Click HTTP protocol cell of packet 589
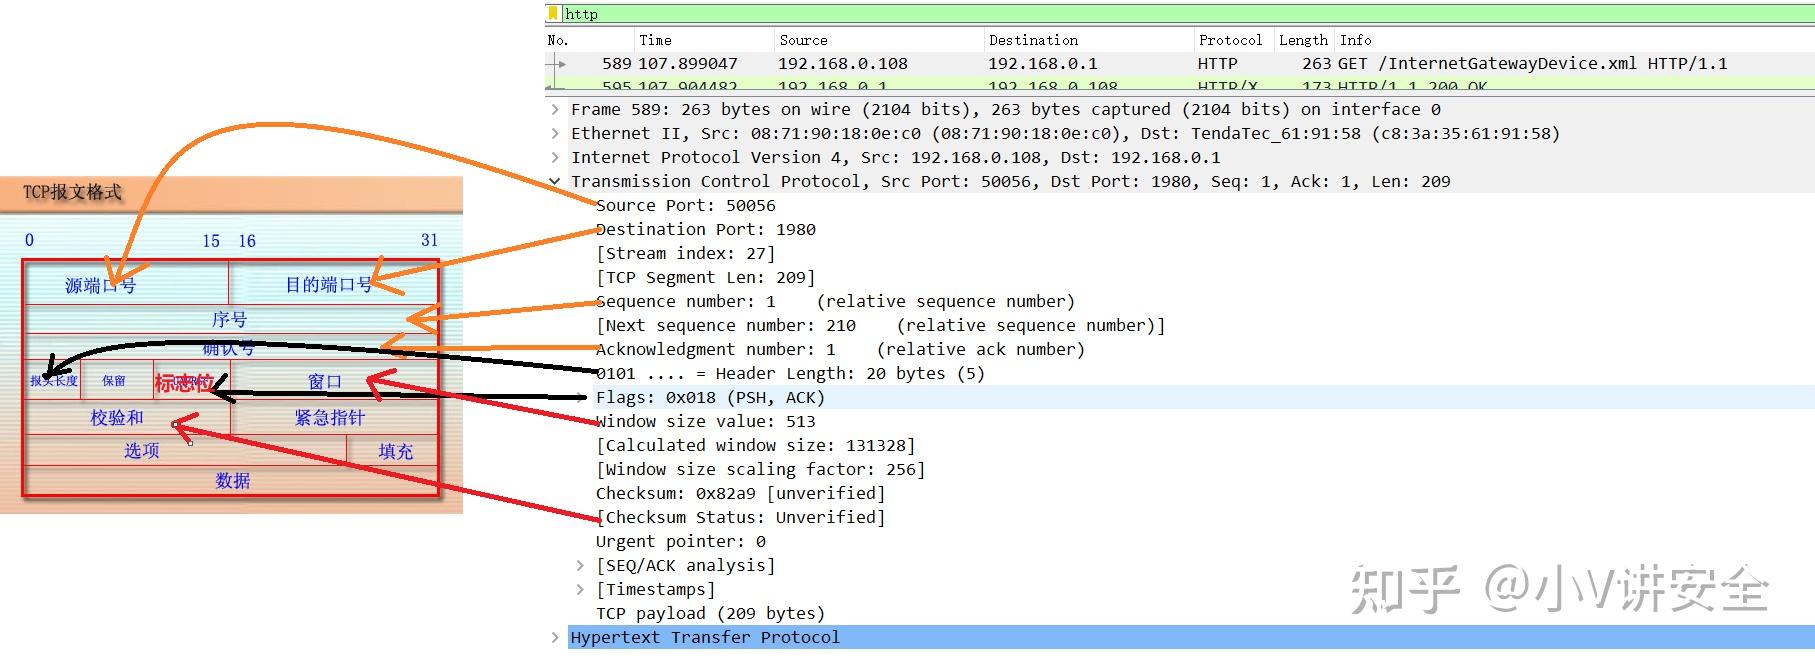This screenshot has height=661, width=1815. click(x=1217, y=63)
